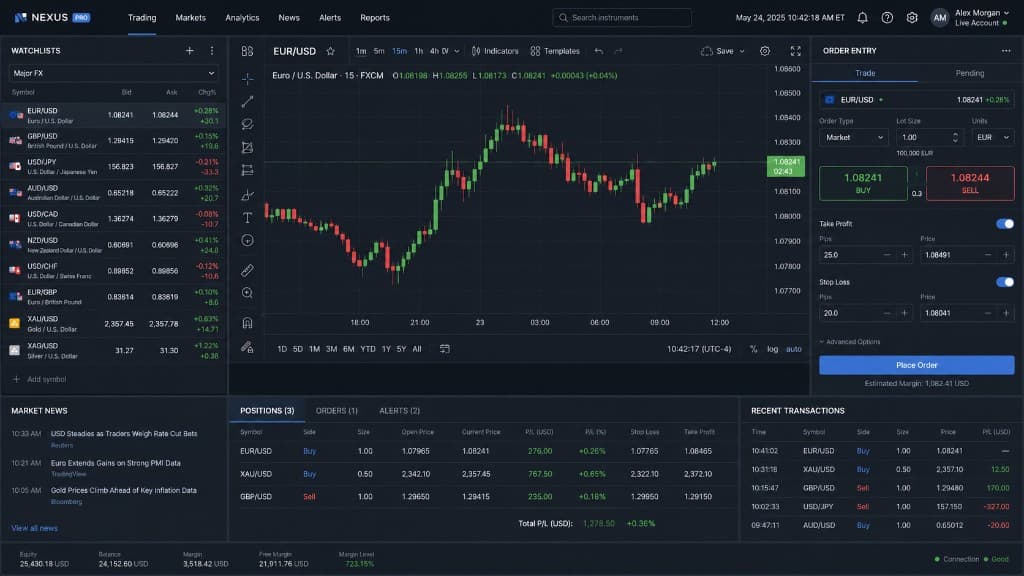Screen dimensions: 1024x576
Task: Open Euro Extends Gains news headline
Action: pos(116,463)
